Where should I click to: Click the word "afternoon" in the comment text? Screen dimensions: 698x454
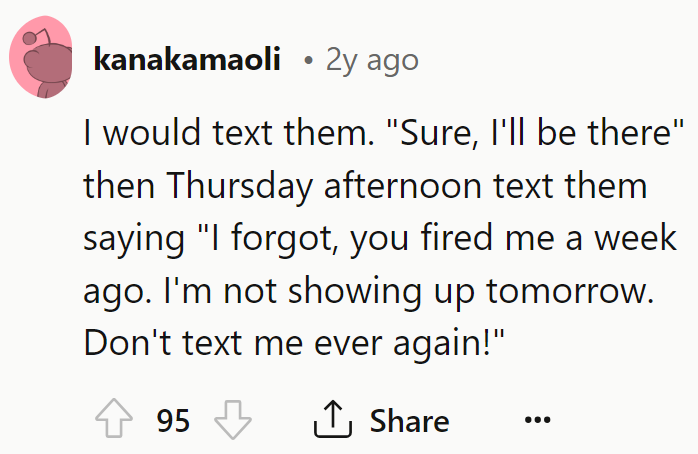click(403, 186)
